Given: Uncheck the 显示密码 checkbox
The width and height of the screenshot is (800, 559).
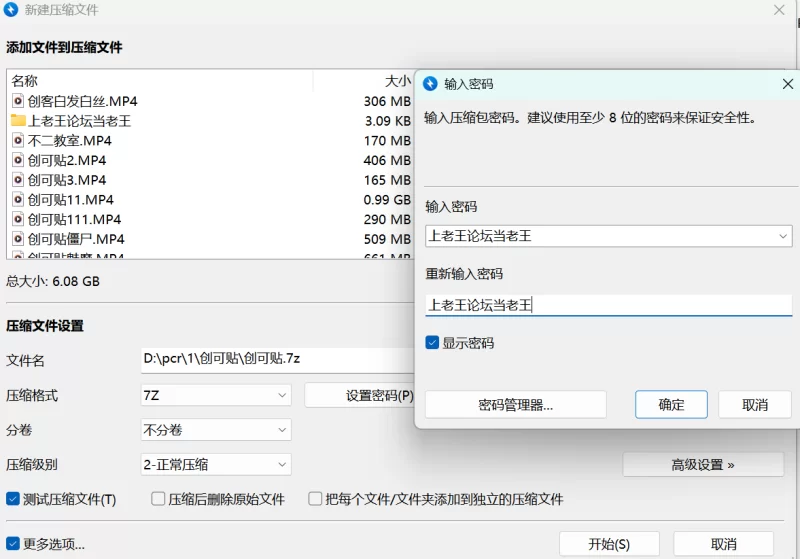Looking at the screenshot, I should coord(432,343).
